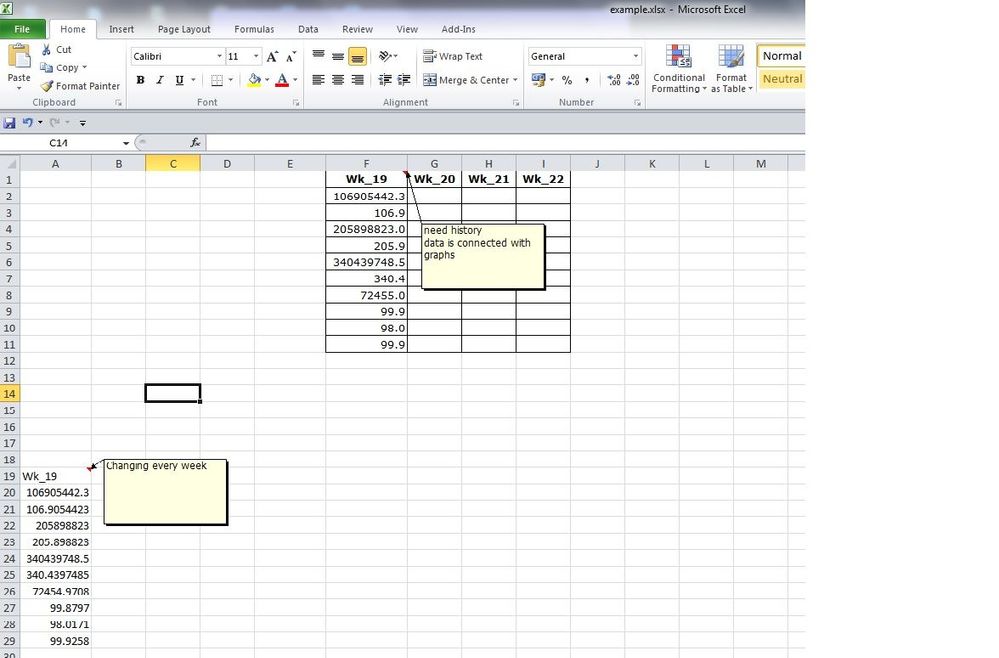
Task: Open Format as Table gallery
Action: tap(731, 69)
